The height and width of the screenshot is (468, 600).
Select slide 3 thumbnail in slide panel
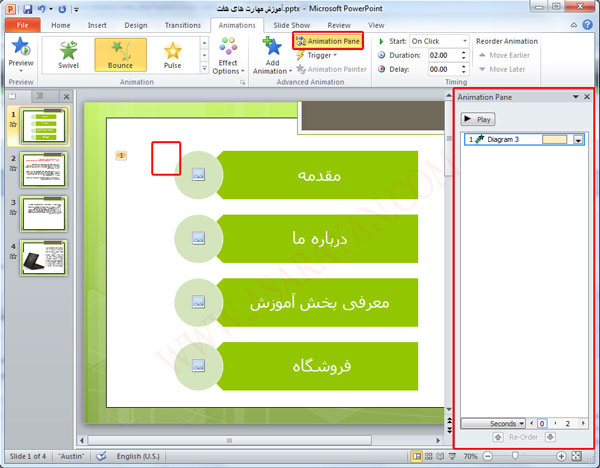pyautogui.click(x=43, y=212)
